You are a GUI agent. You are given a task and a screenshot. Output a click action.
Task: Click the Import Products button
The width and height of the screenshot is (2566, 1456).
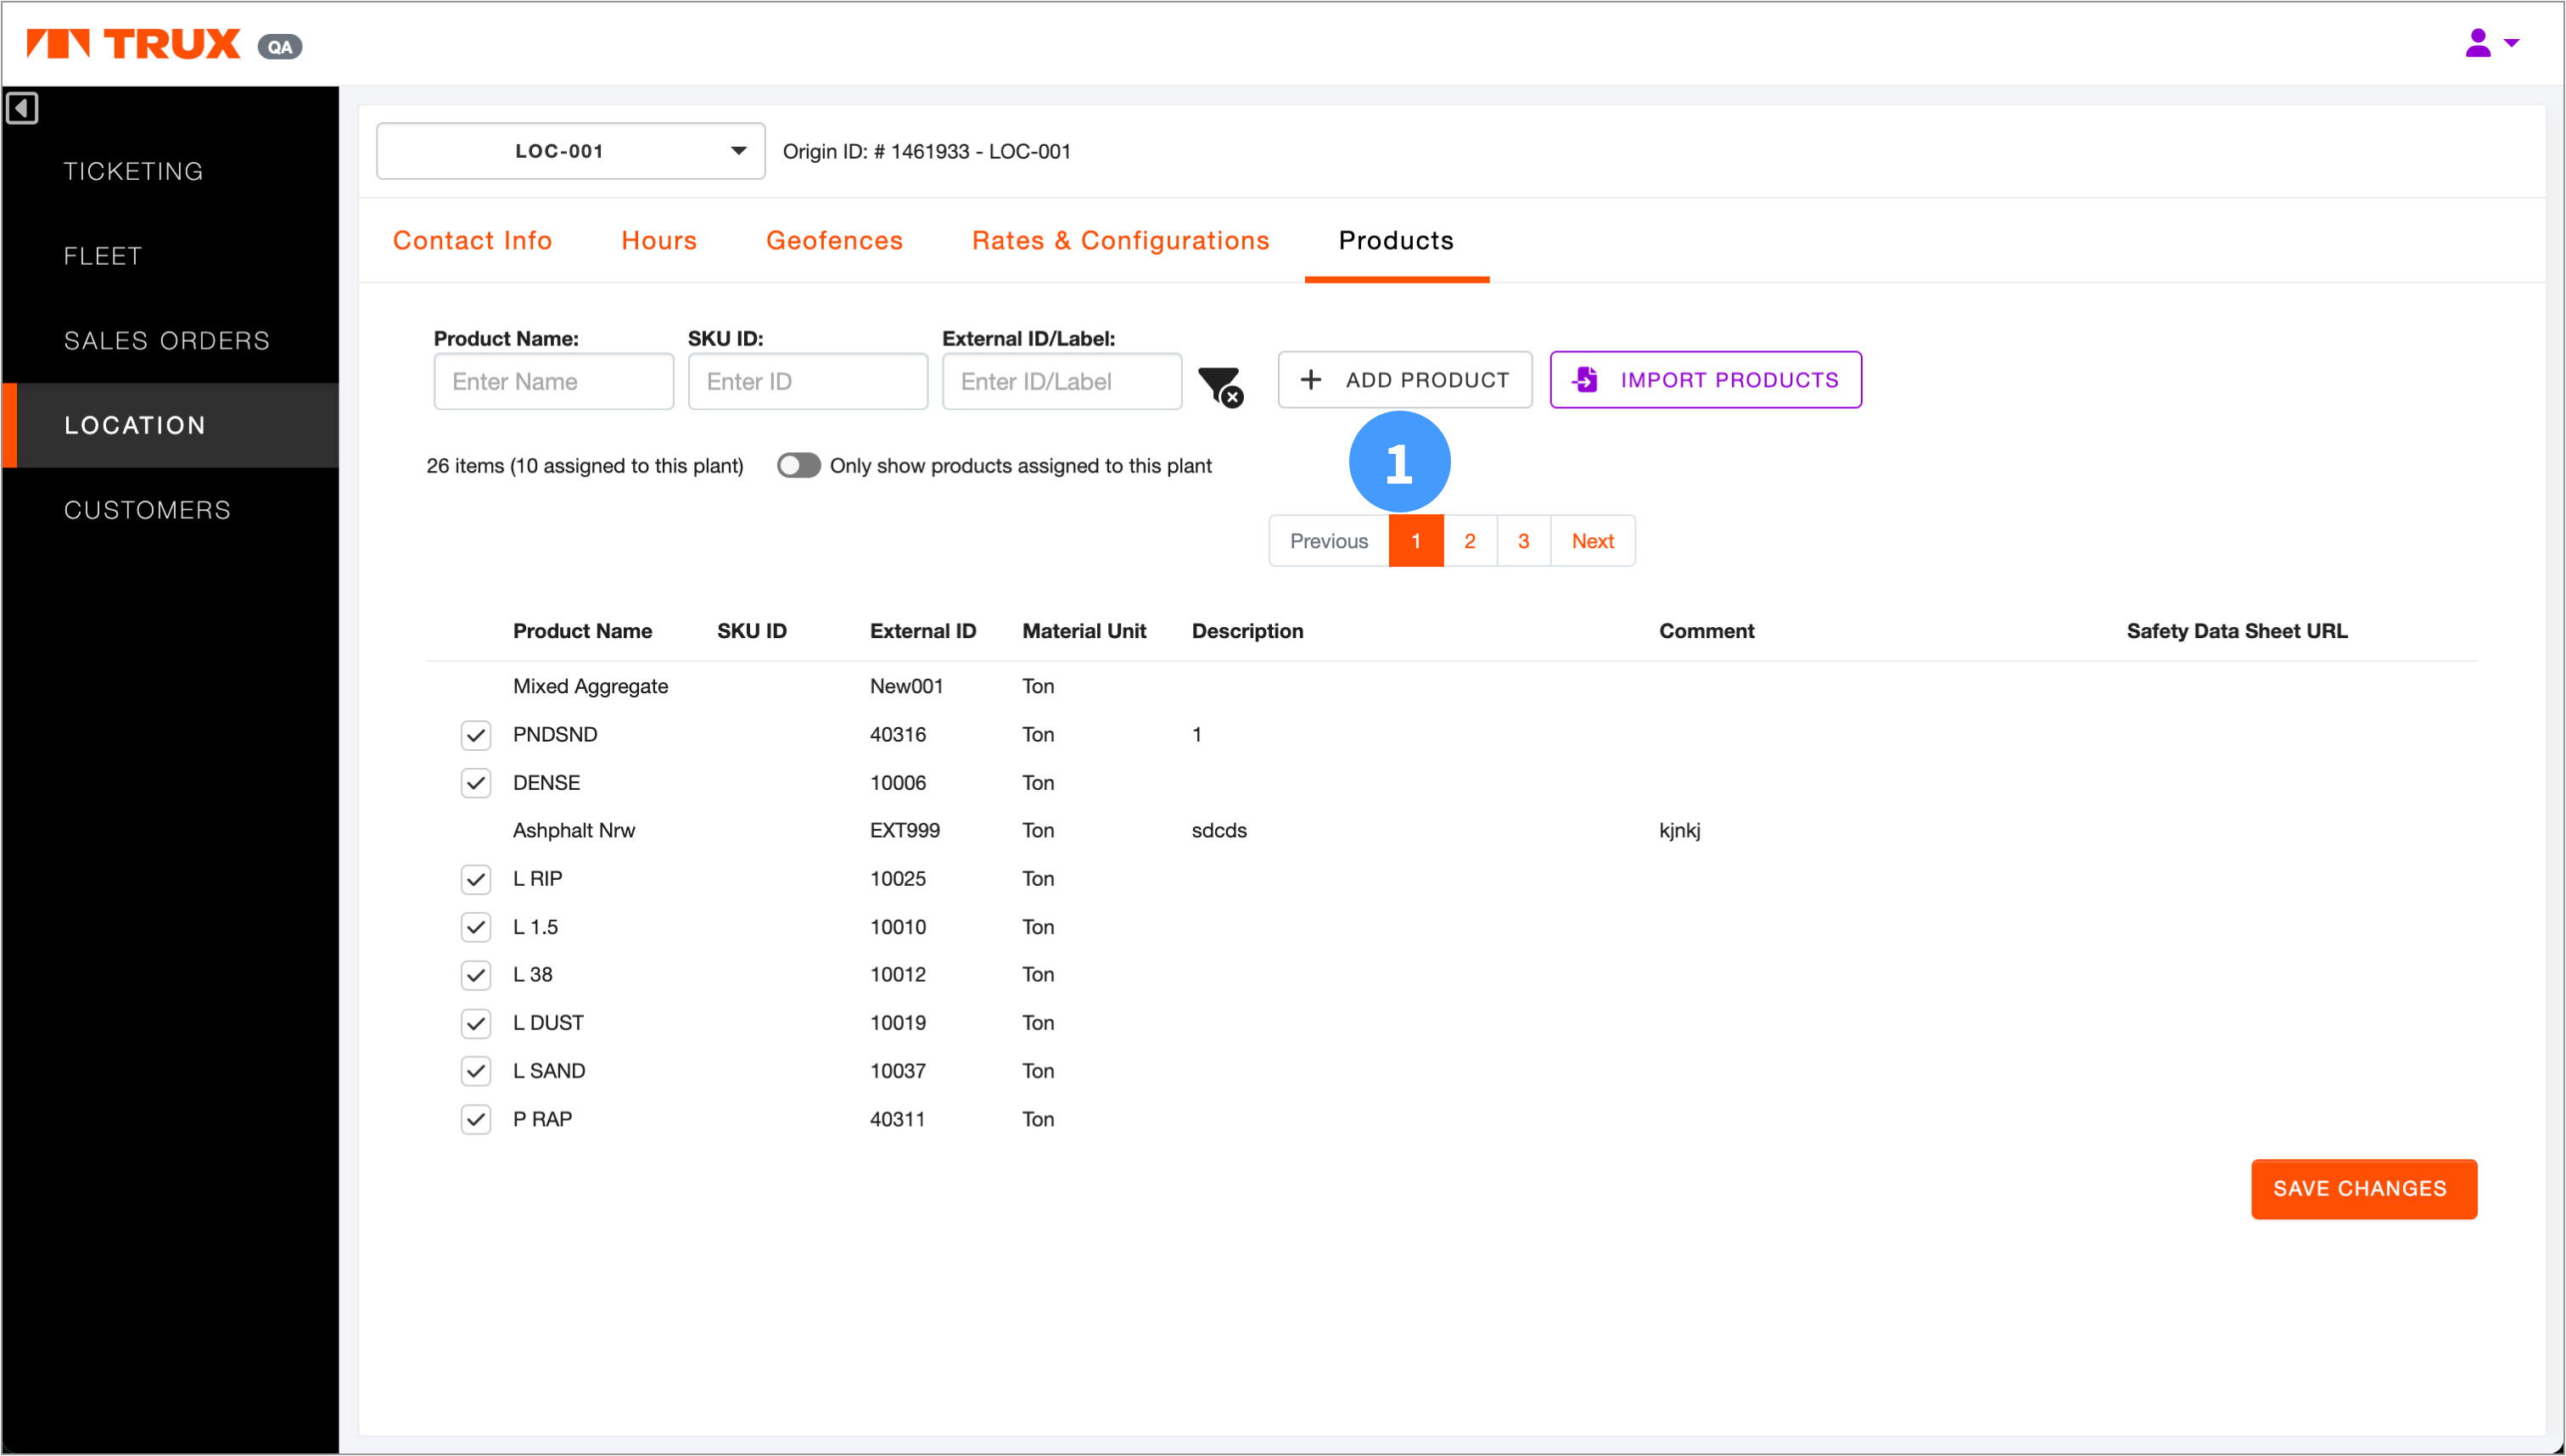[1705, 380]
